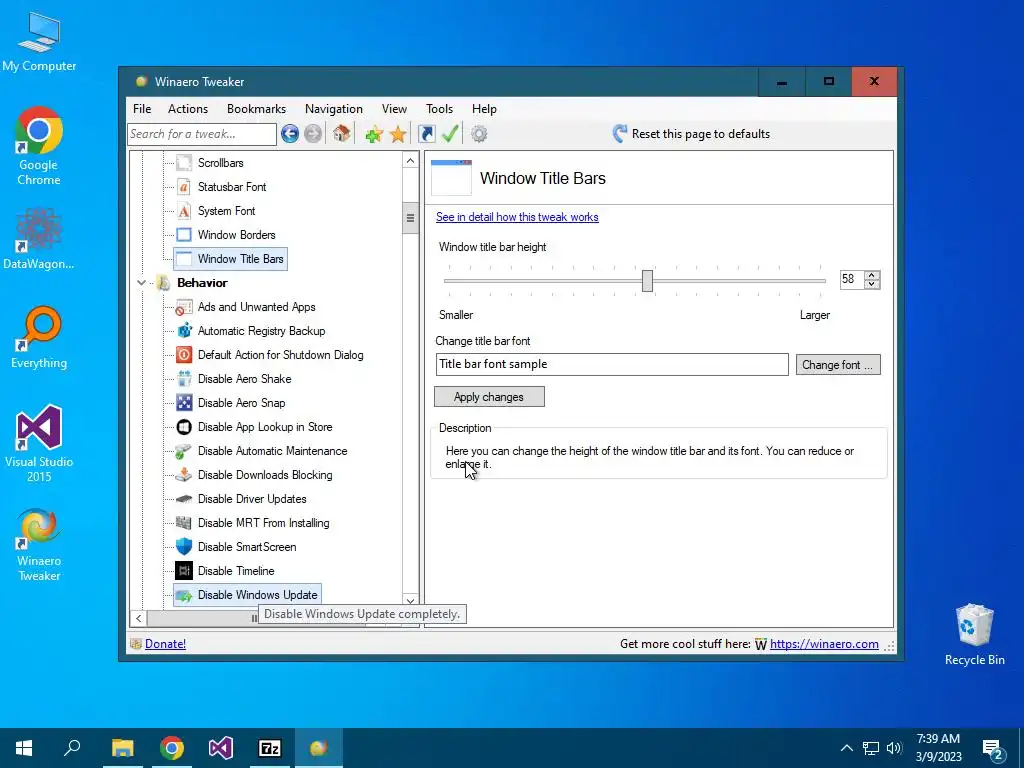Click Default Action for Shutdown Dialog icon
The image size is (1024, 768).
(184, 355)
